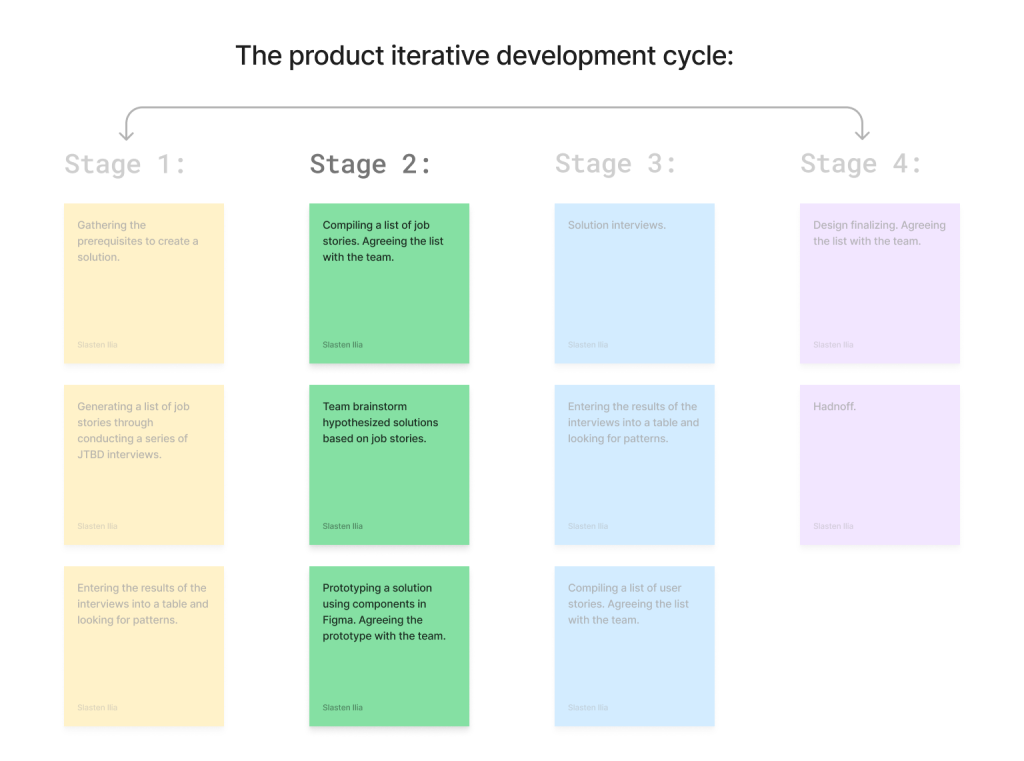Select the diagram title about the iterative development cycle
The width and height of the screenshot is (1024, 761).
click(484, 56)
